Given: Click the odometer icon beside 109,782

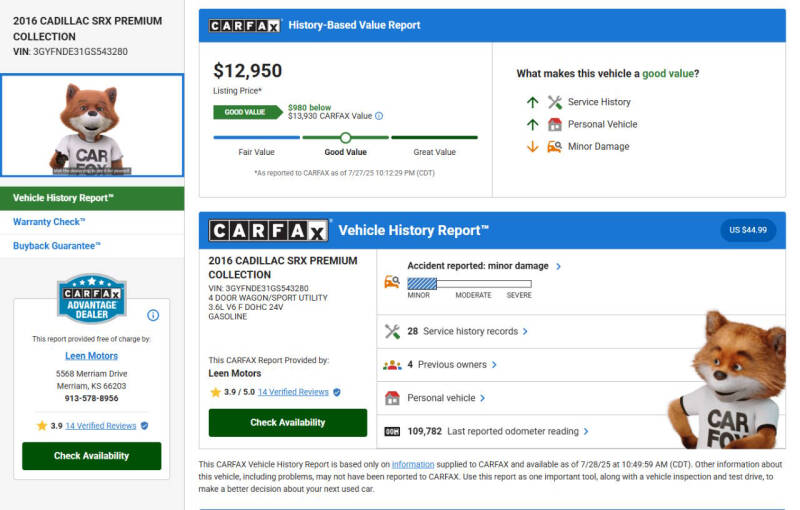Looking at the screenshot, I should pyautogui.click(x=392, y=431).
